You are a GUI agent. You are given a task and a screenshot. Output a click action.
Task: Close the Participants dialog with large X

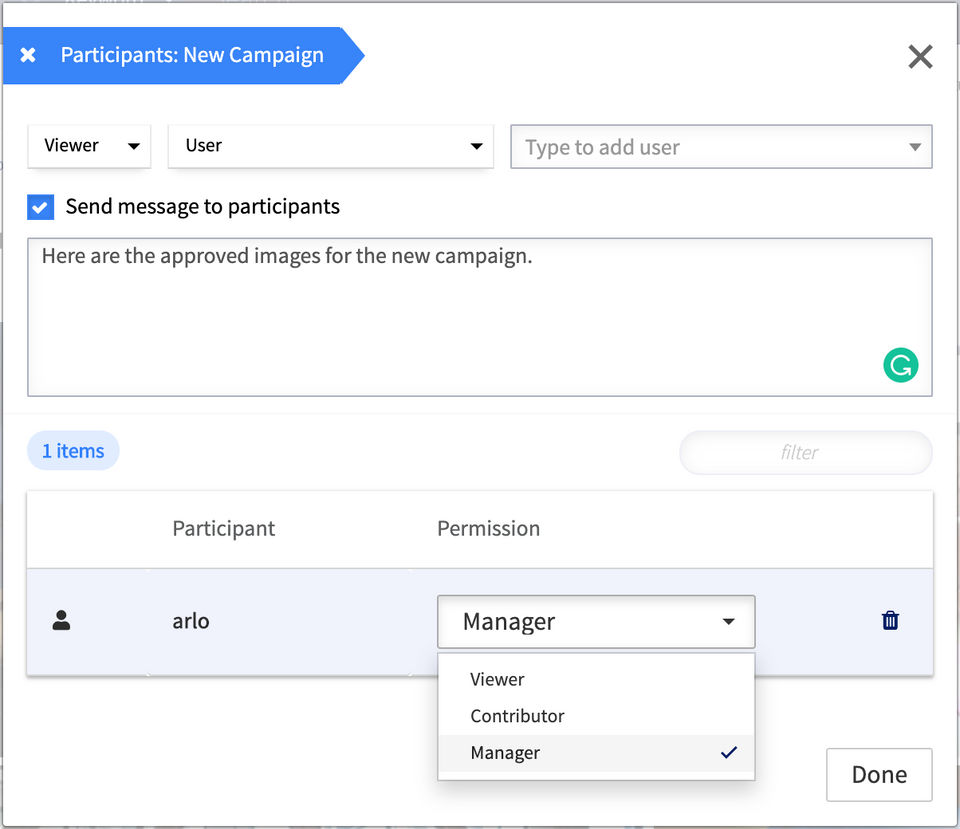pyautogui.click(x=920, y=57)
